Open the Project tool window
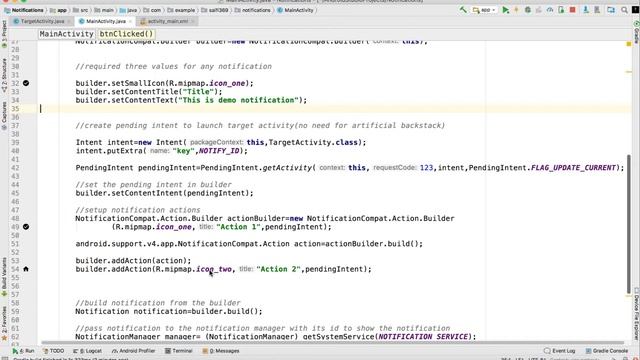The image size is (640, 360). (4, 35)
